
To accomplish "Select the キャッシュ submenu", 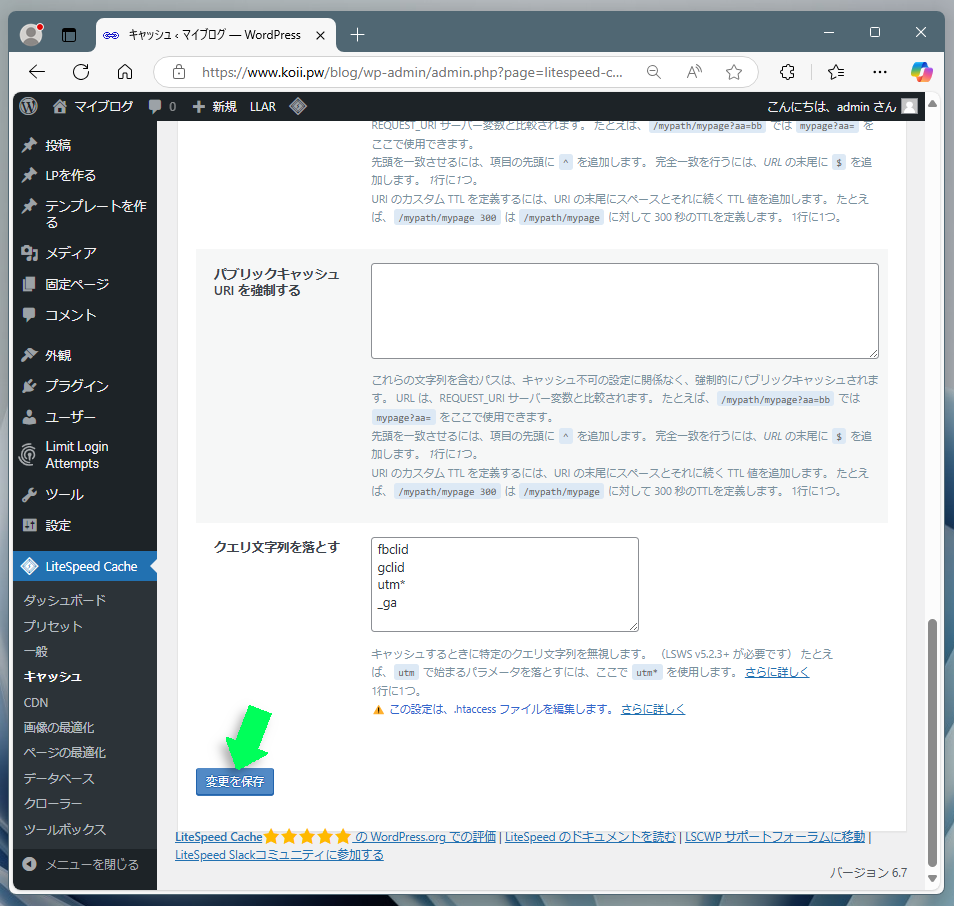I will pyautogui.click(x=52, y=677).
